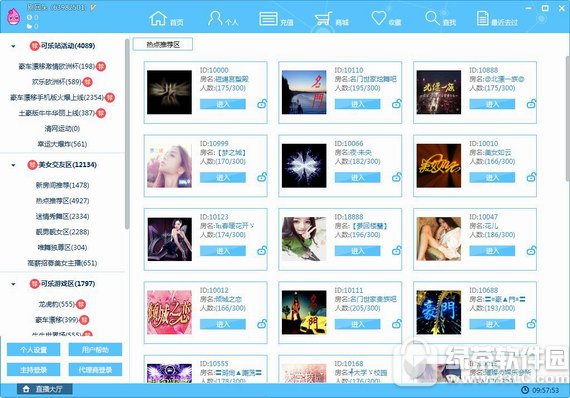Enter room ID:10047 with 进入 button

coord(492,251)
